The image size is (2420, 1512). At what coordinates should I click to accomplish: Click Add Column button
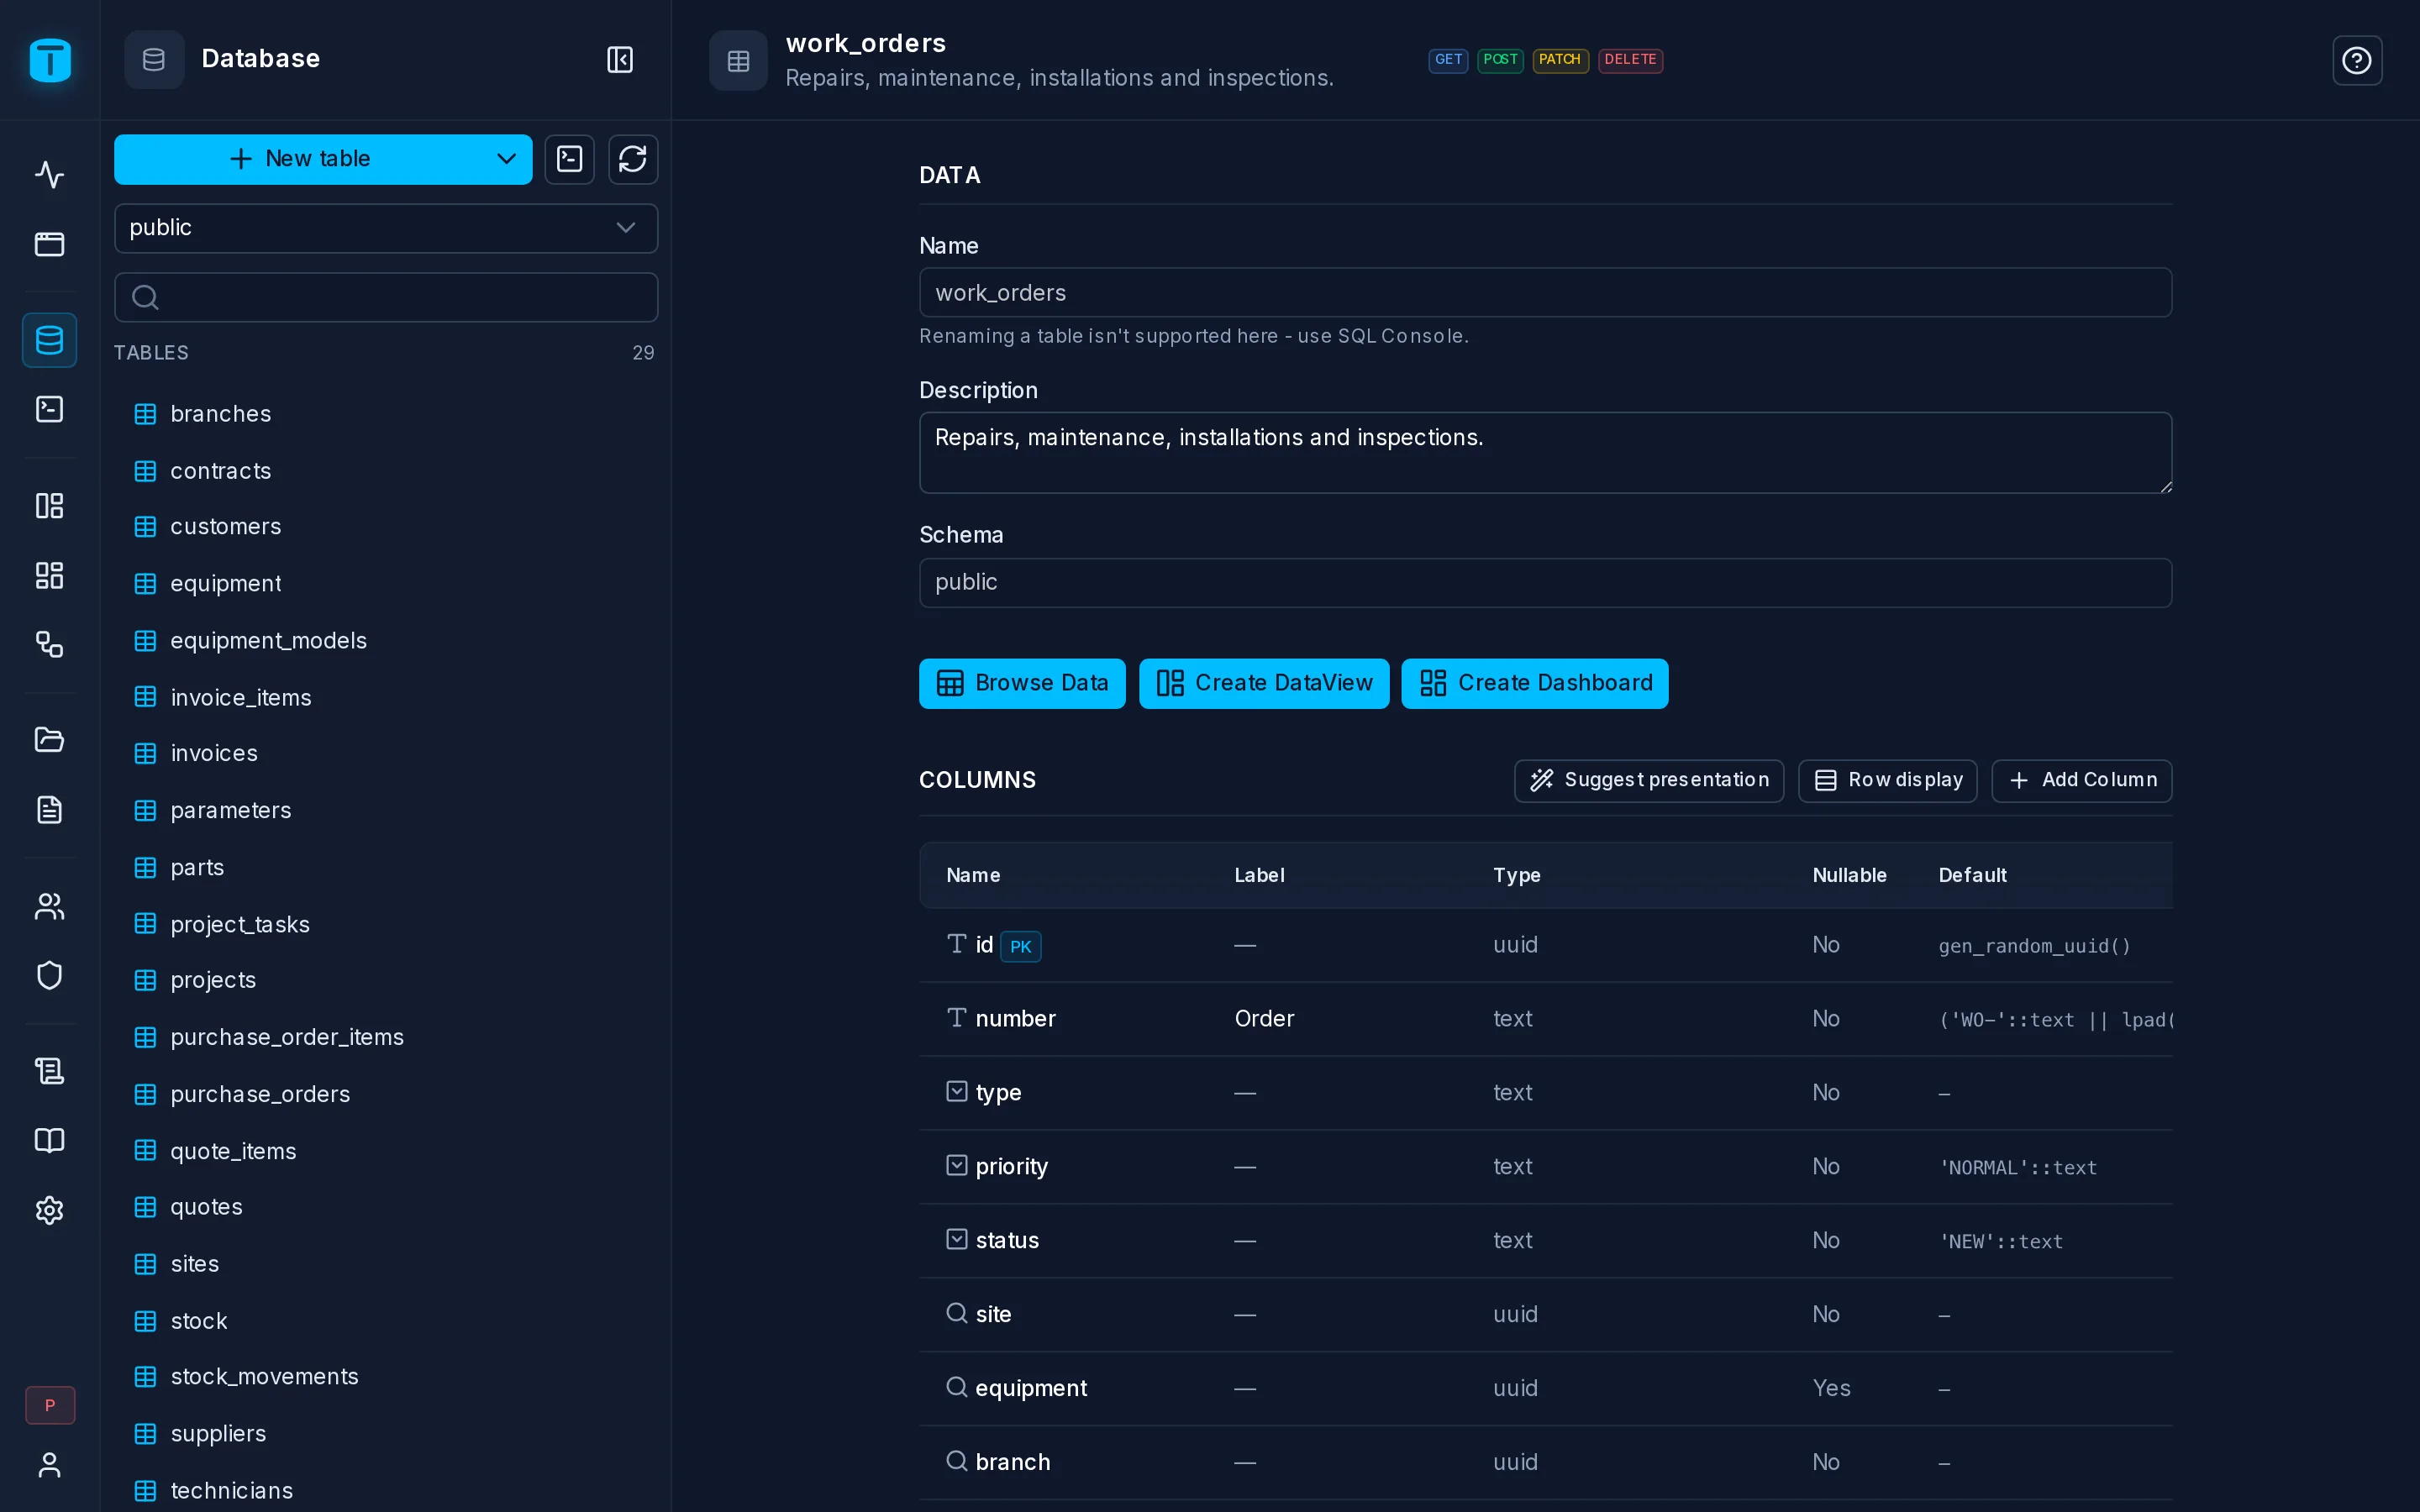(x=2082, y=780)
